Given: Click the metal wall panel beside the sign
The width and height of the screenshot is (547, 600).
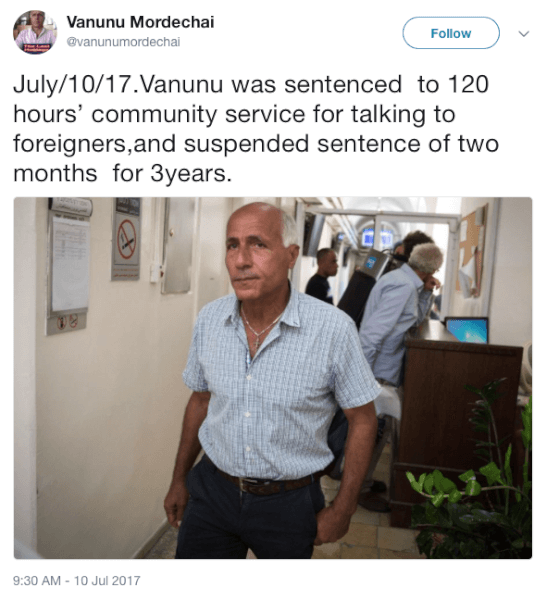Looking at the screenshot, I should [177, 245].
